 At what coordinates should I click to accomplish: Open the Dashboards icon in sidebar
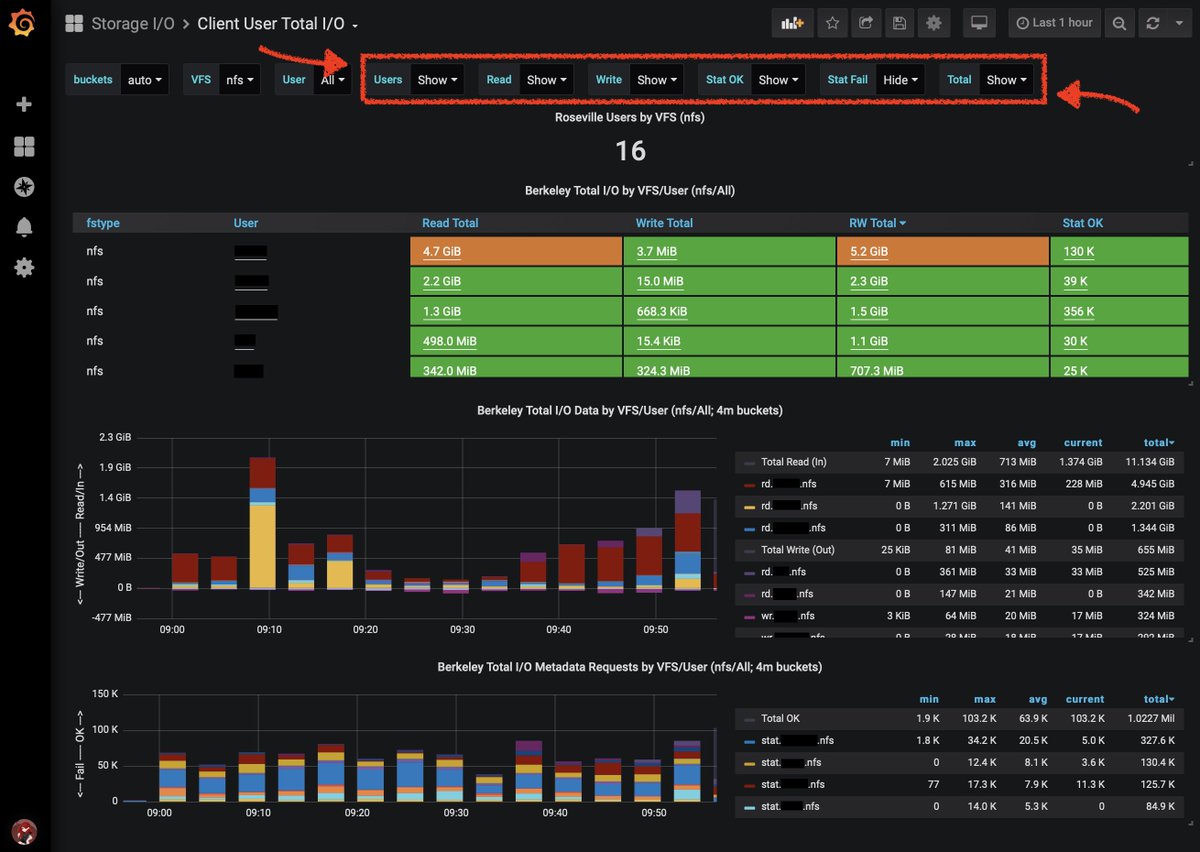[x=24, y=147]
